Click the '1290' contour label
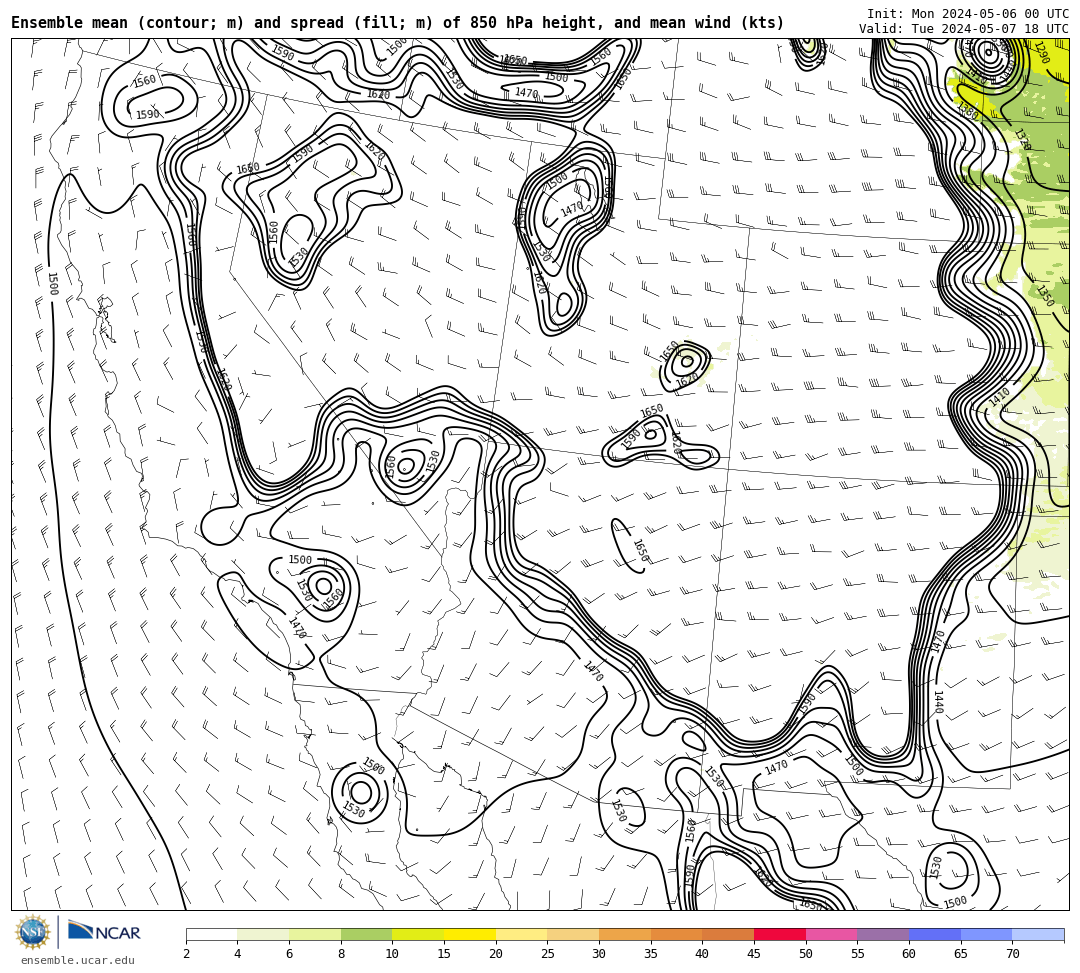 pos(1041,54)
